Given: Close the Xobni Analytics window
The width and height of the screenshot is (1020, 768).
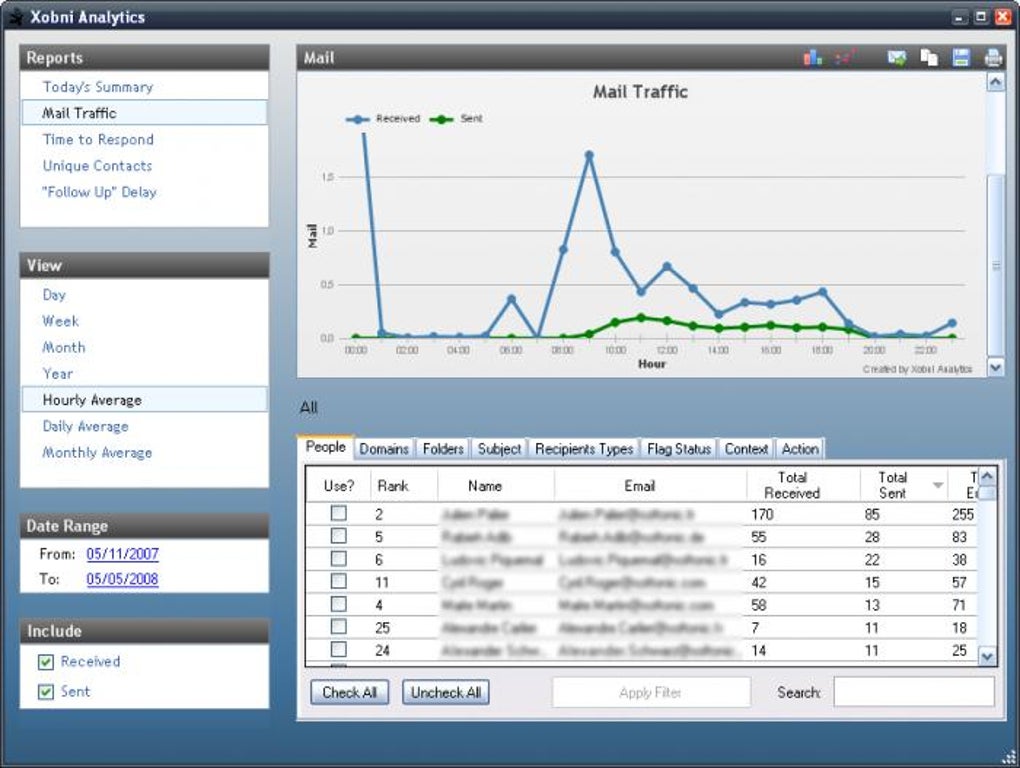Looking at the screenshot, I should [1002, 18].
